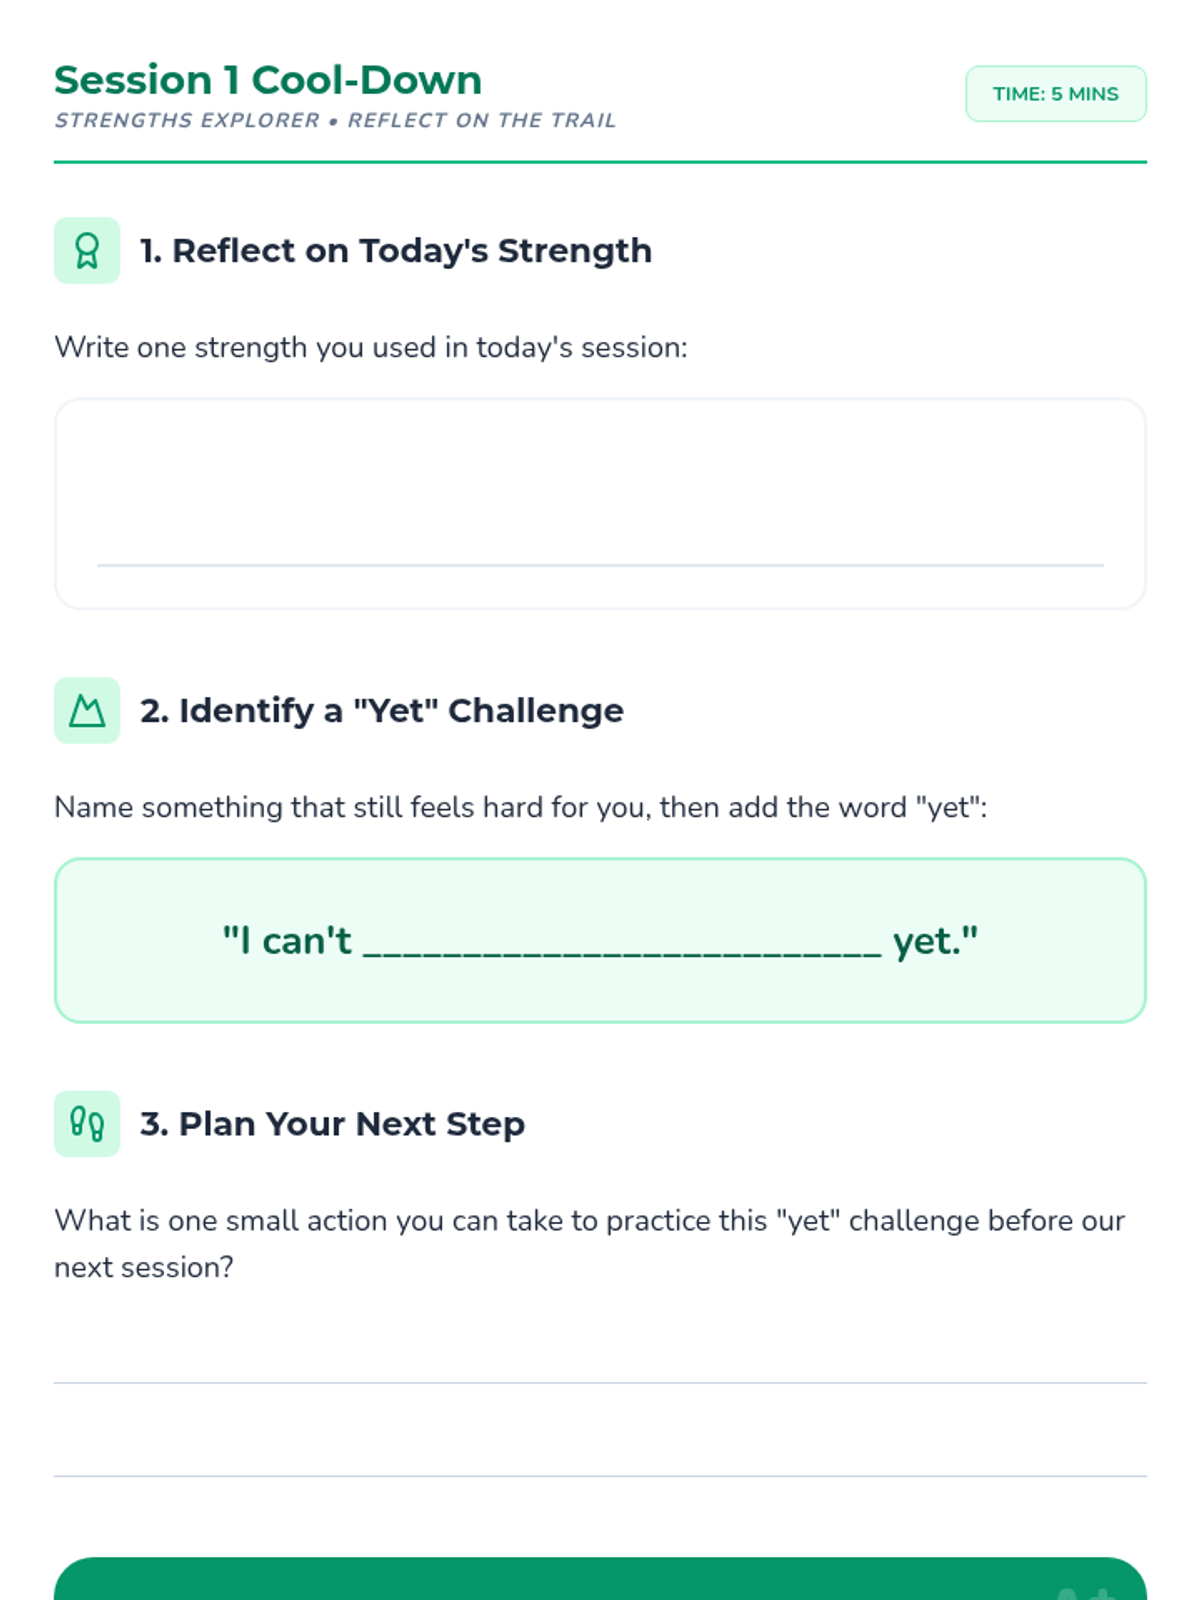Viewport: 1200px width, 1600px height.
Task: Click the footprints icon
Action: [x=87, y=1124]
